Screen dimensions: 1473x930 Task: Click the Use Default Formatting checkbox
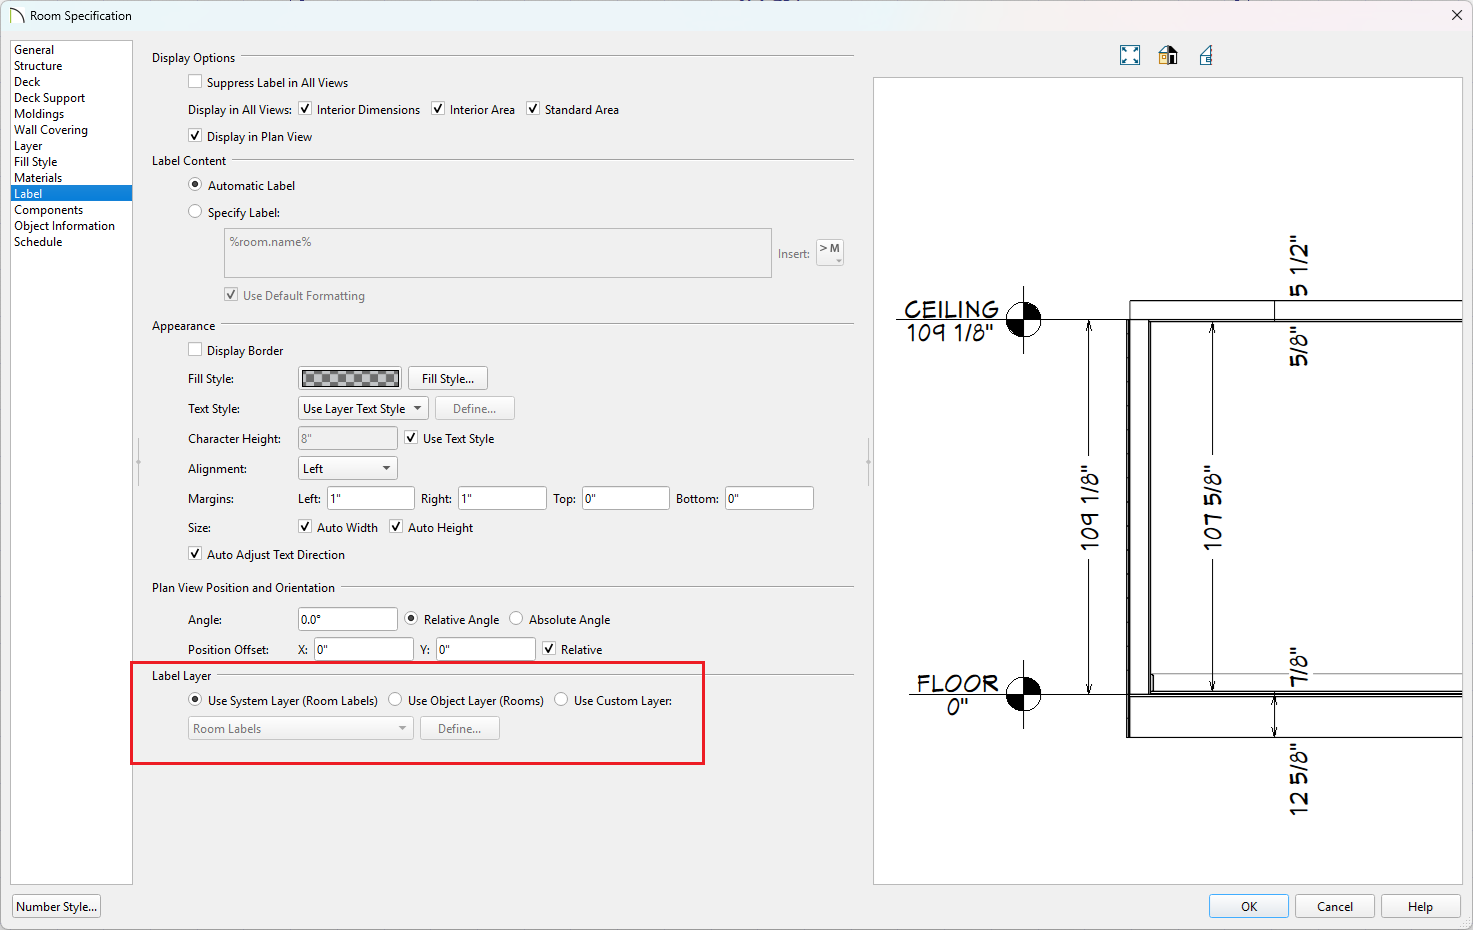(231, 295)
